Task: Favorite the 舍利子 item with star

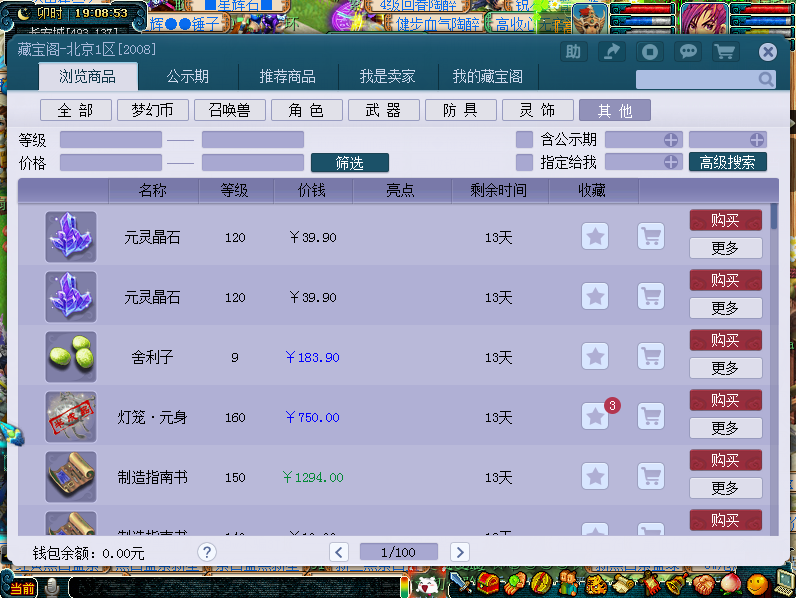Action: [x=595, y=357]
